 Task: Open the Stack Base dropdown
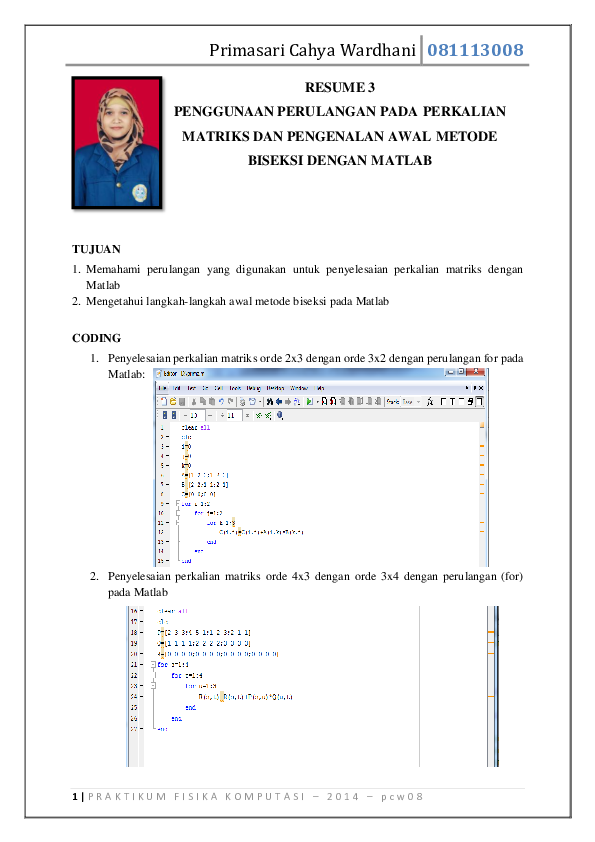(411, 401)
